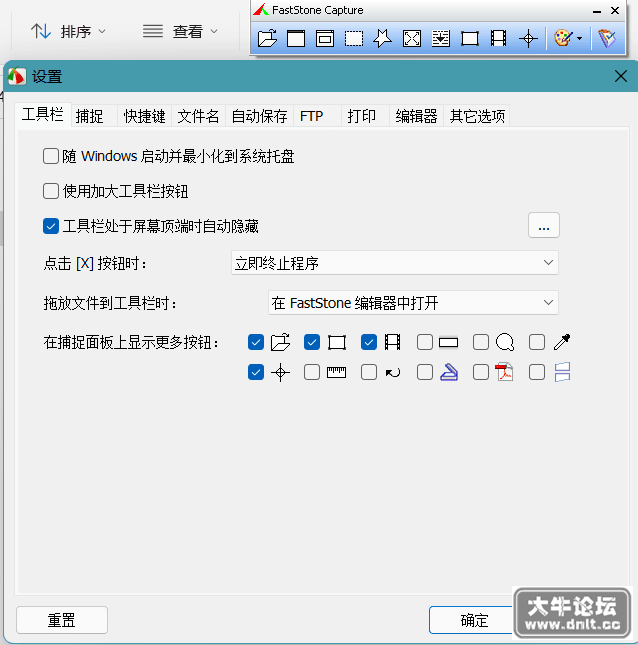Click the Settings icon at toolbar's right end
The image size is (638, 645).
pos(607,39)
